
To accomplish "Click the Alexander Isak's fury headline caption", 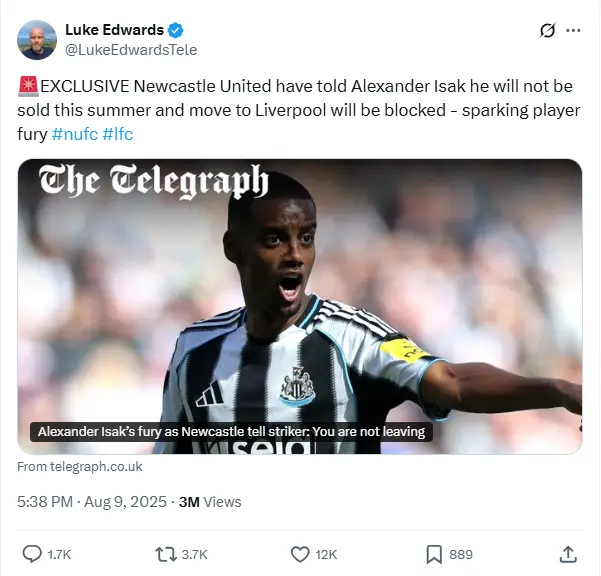I will 231,432.
